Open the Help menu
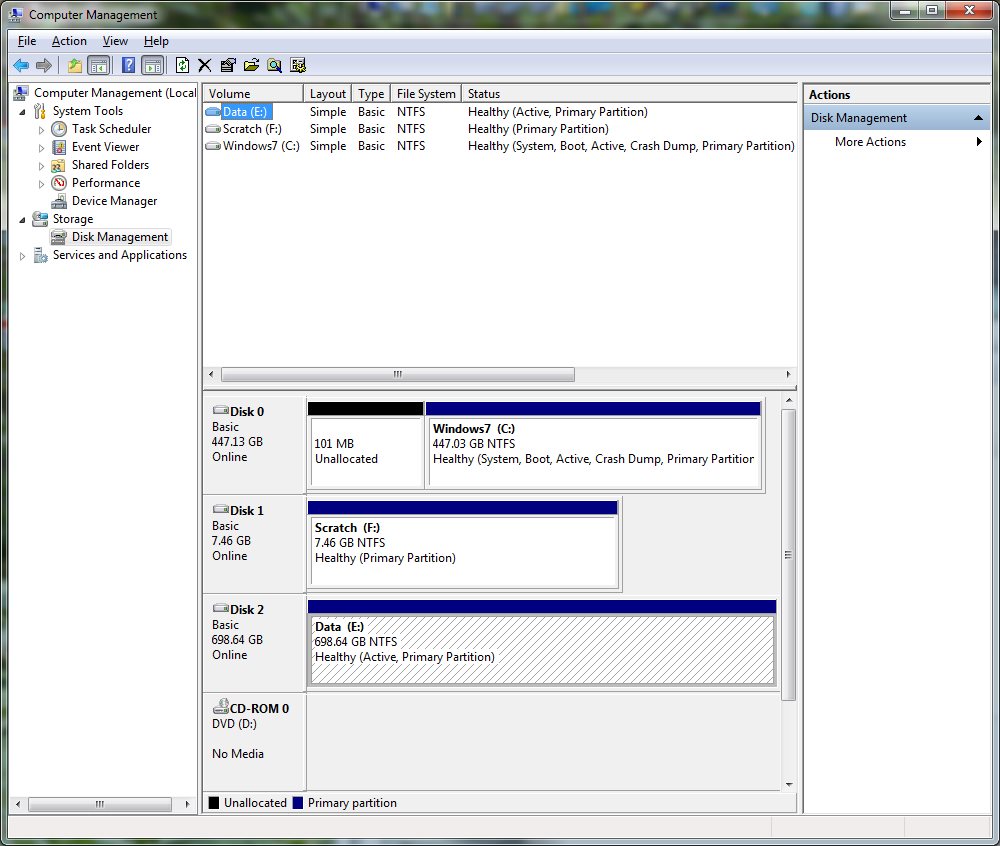The width and height of the screenshot is (1000, 846). click(x=156, y=41)
